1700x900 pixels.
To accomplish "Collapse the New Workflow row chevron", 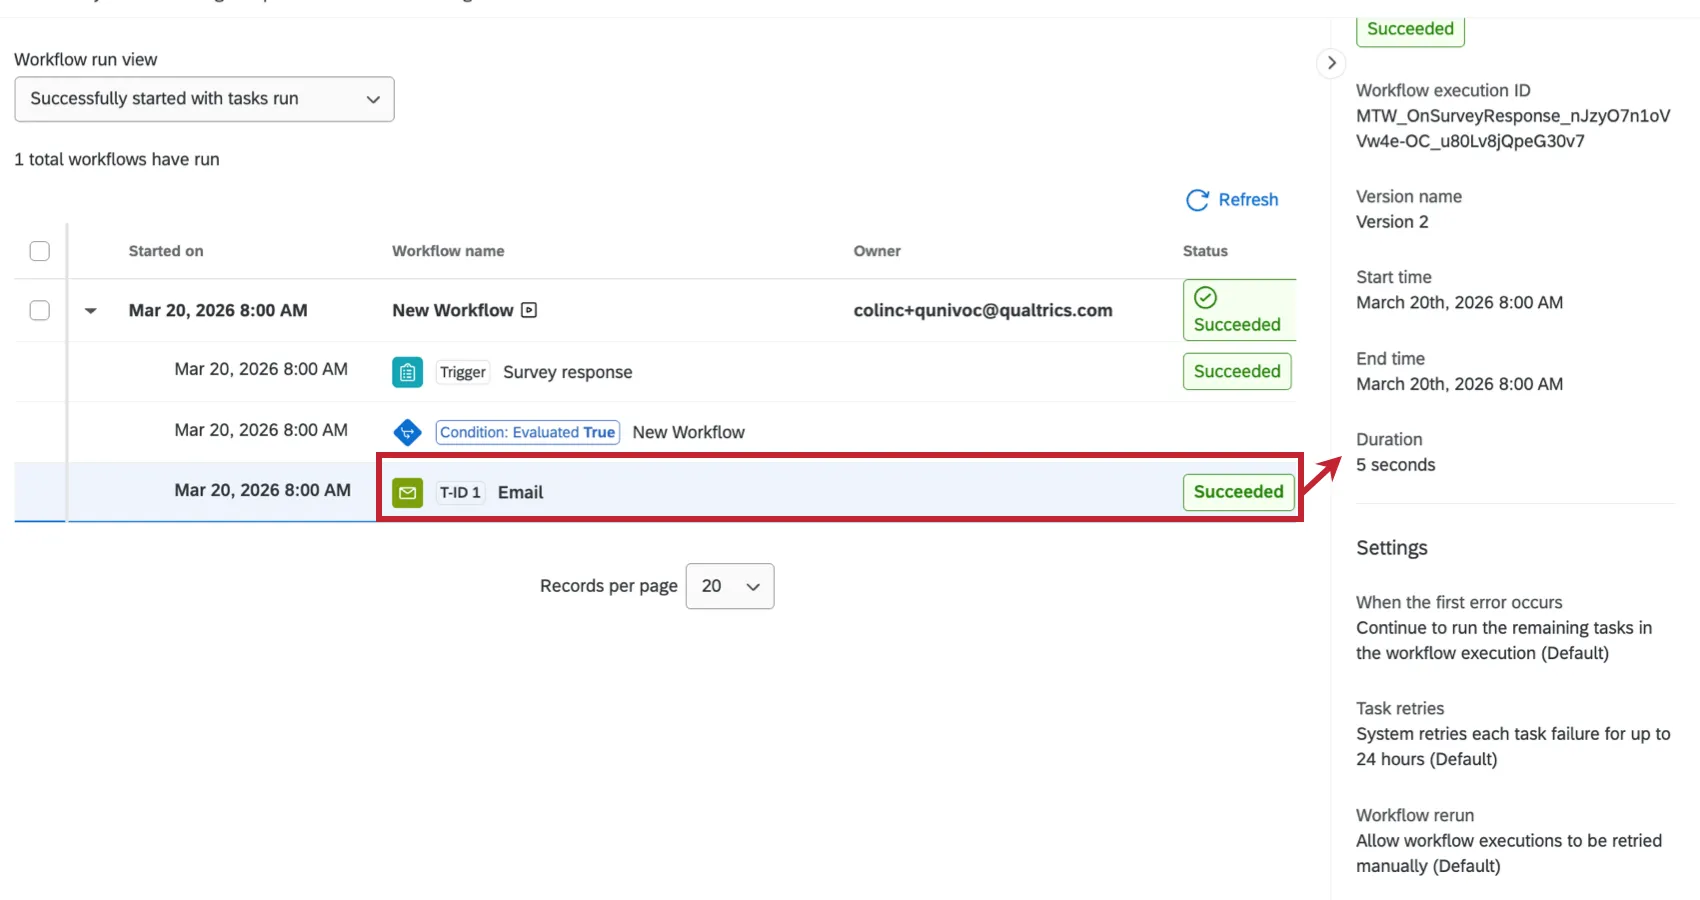I will [x=91, y=311].
